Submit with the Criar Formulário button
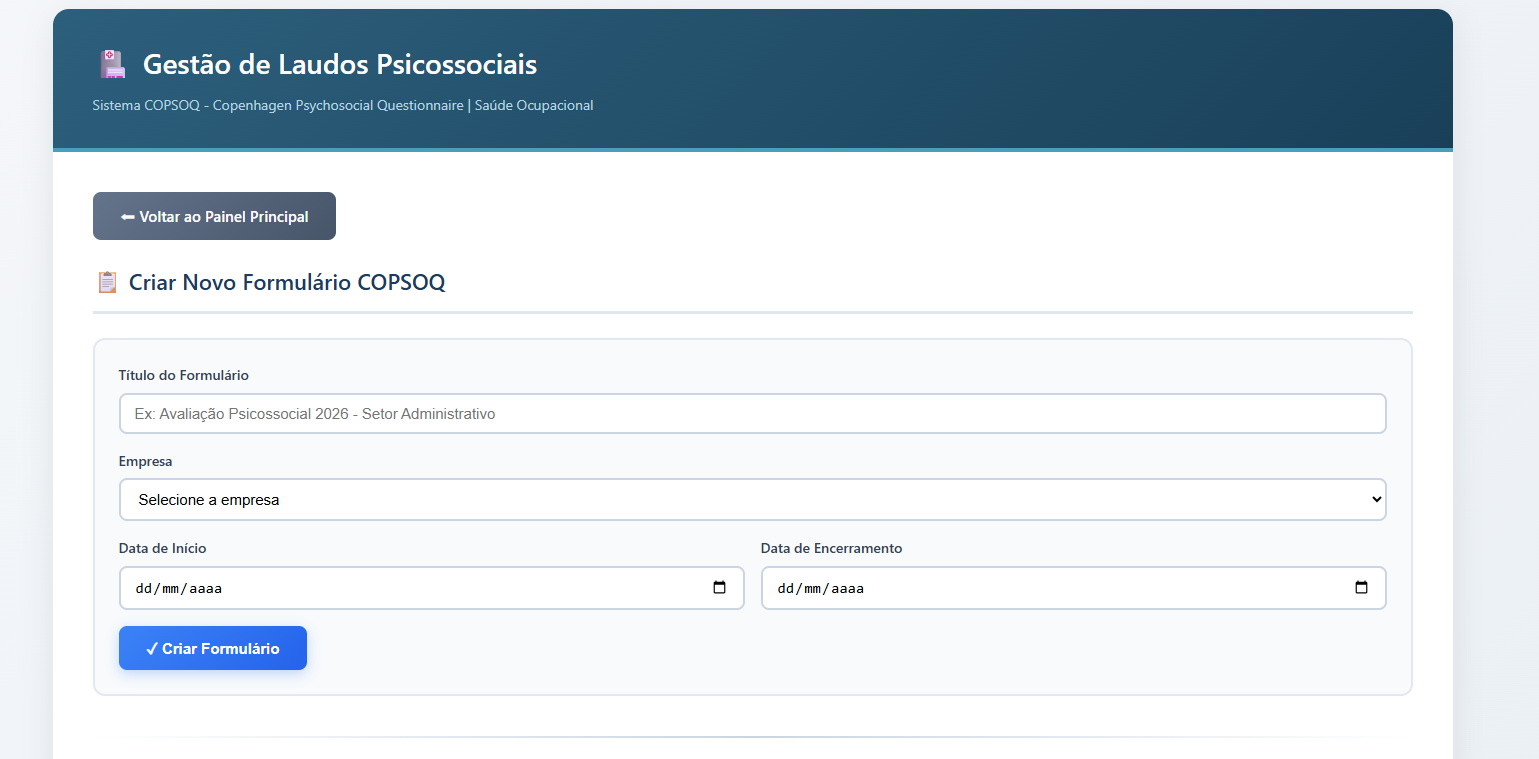Screen dimensions: 1539x759 (x=213, y=649)
